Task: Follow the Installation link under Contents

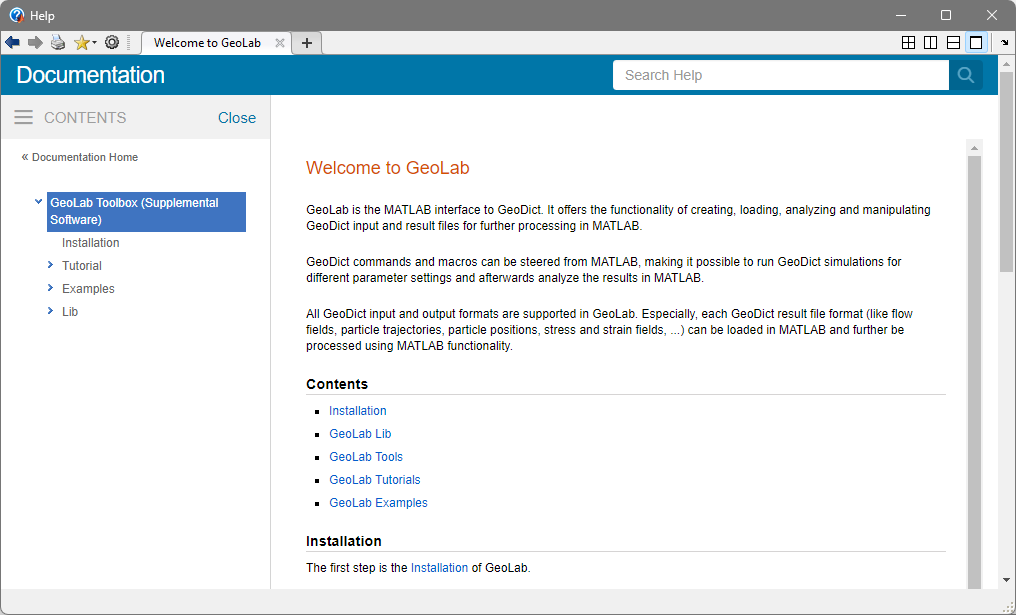Action: point(358,411)
